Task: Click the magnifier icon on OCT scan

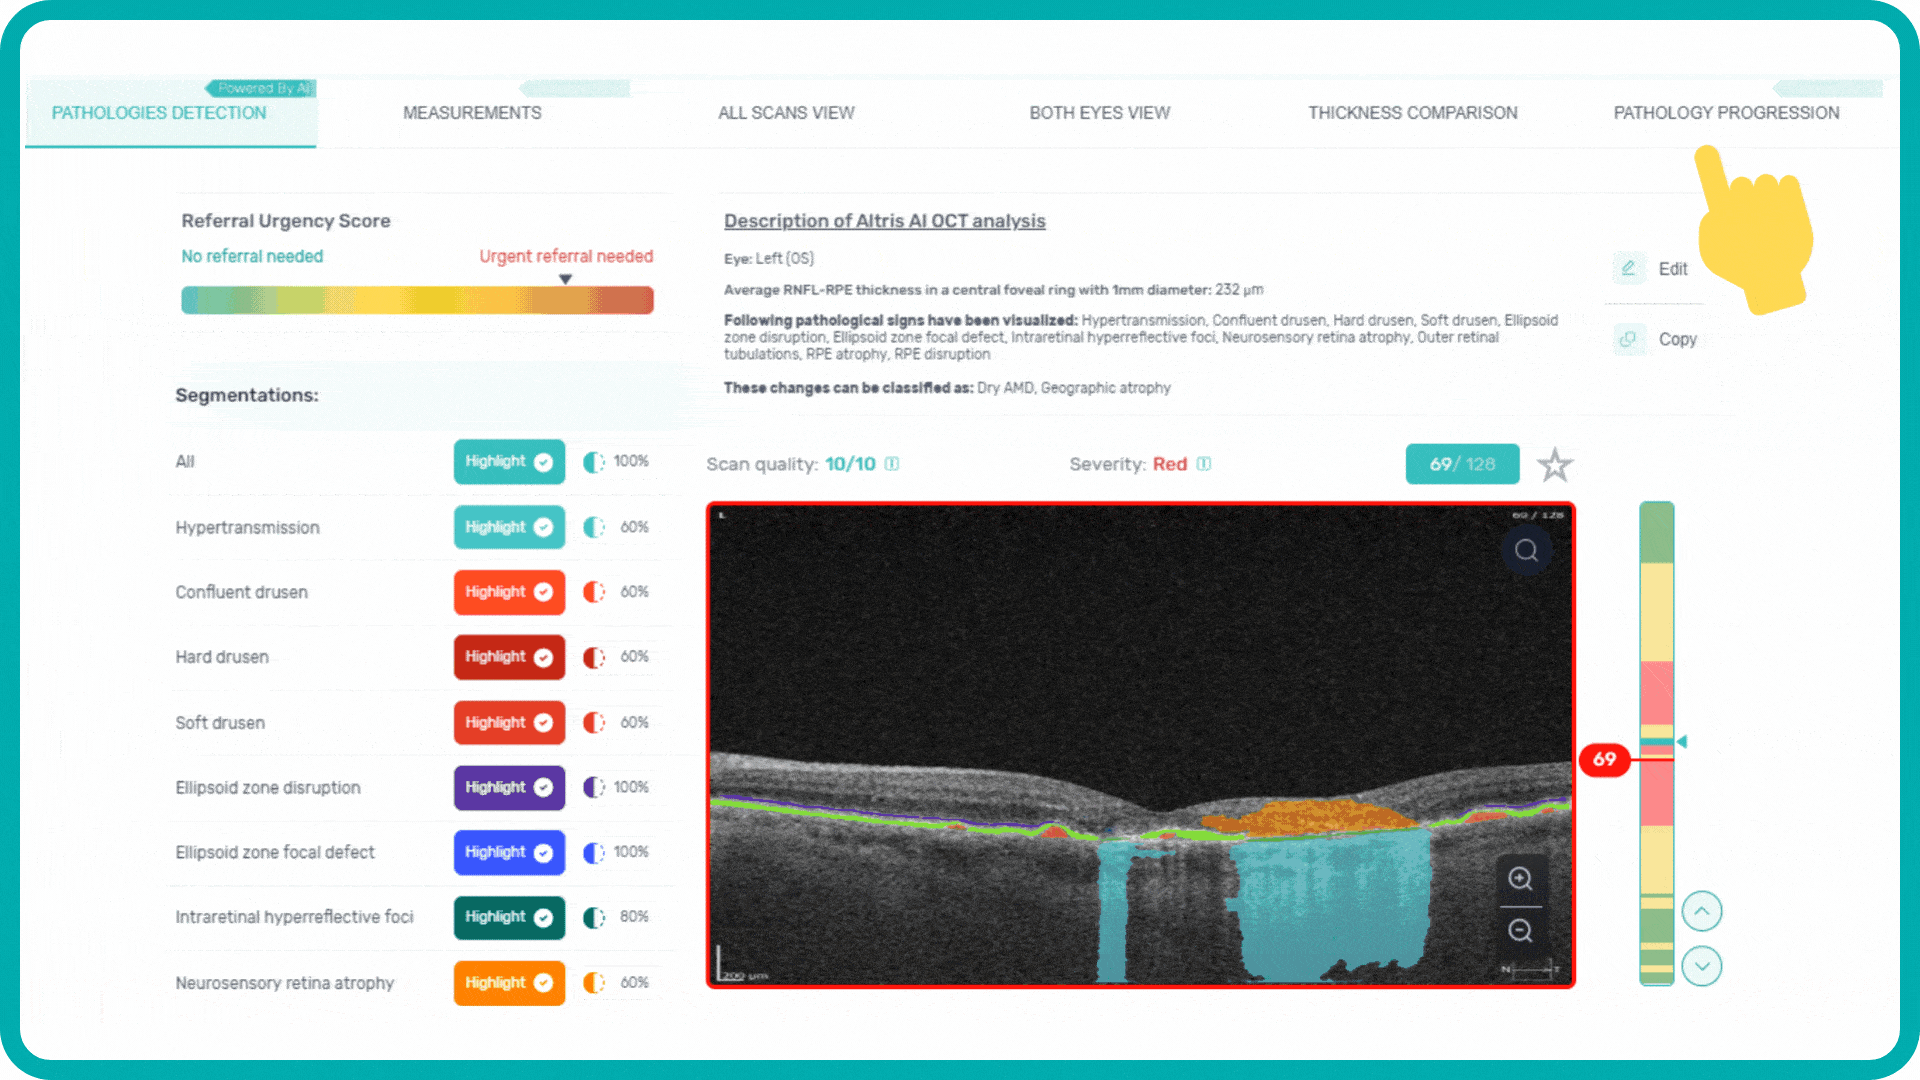Action: (1526, 551)
